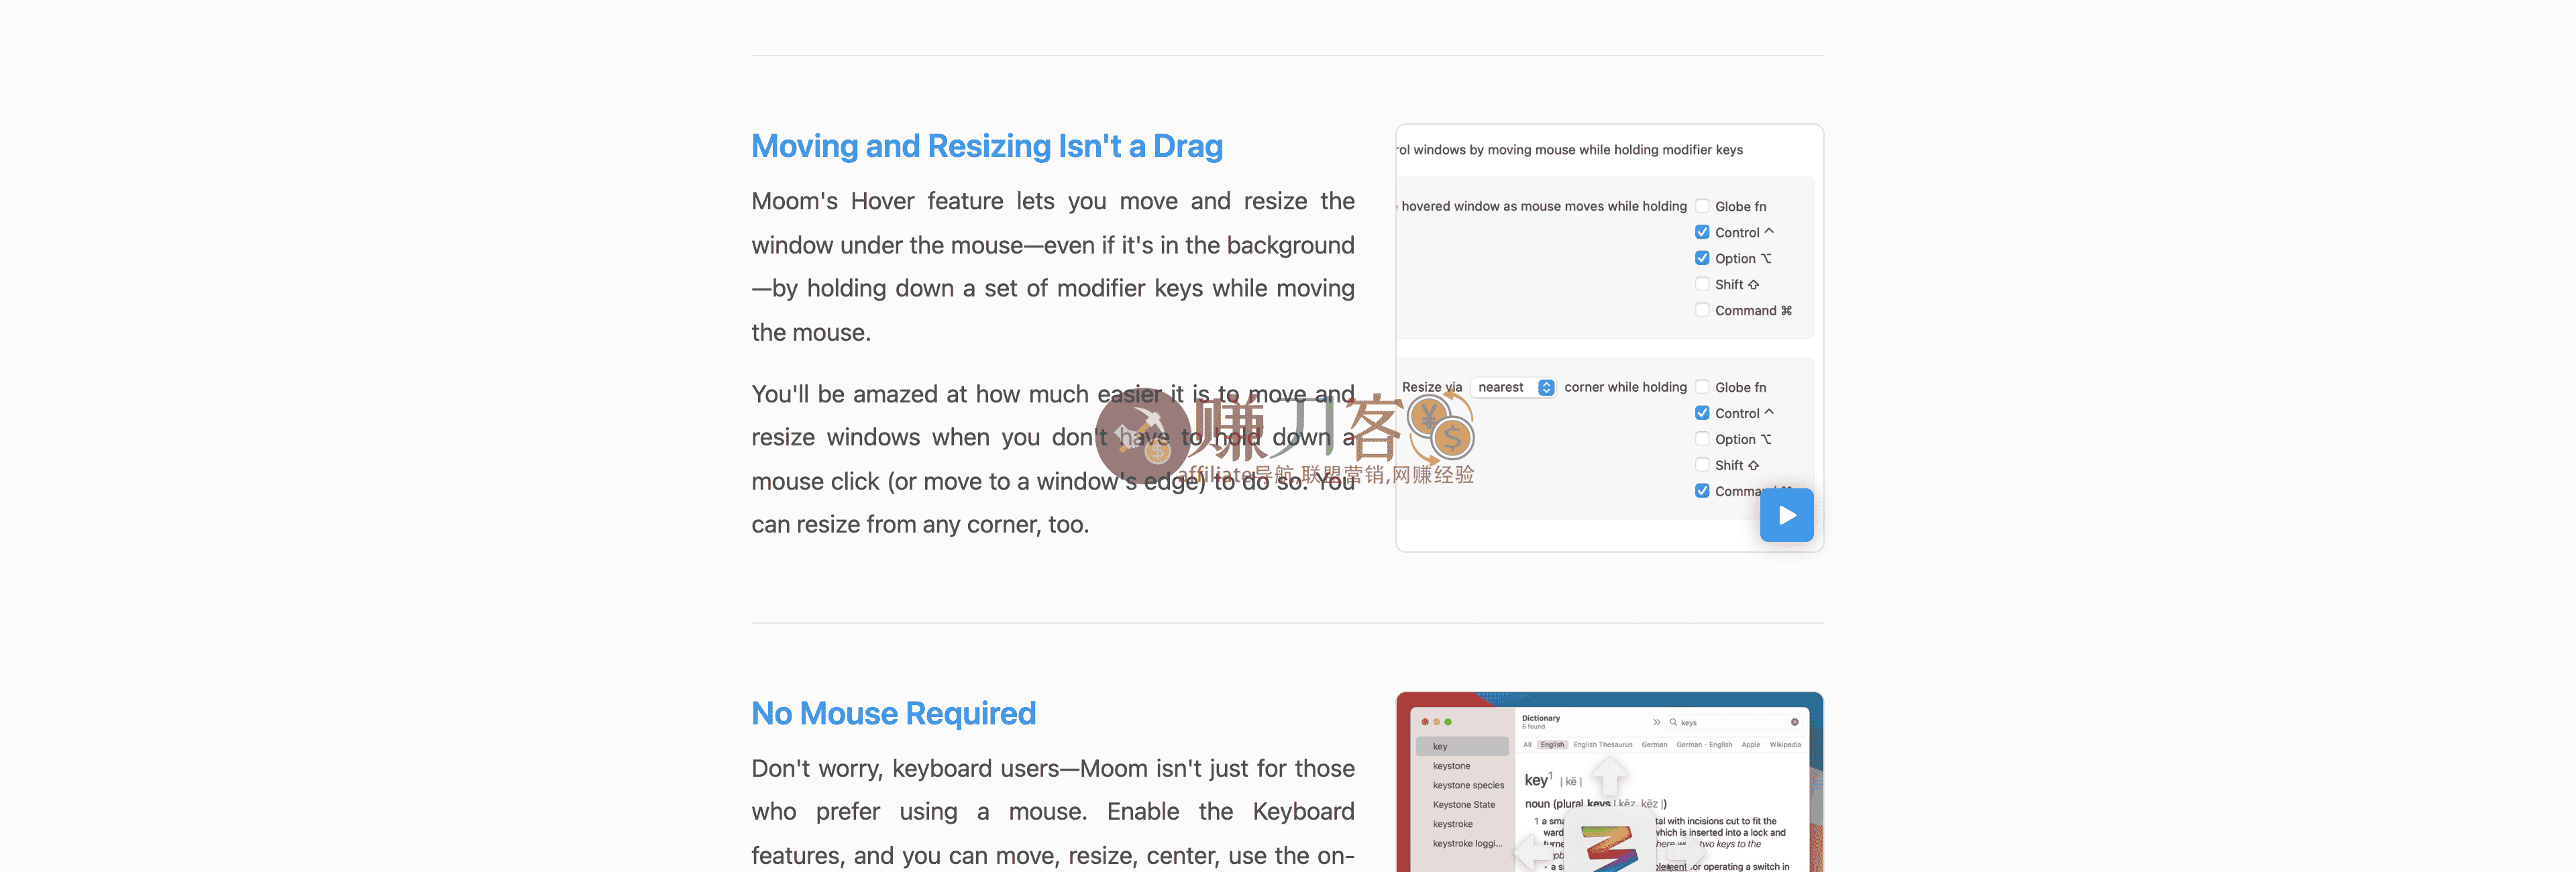The image size is (2576, 872).
Task: Click the keys search input field
Action: click(1732, 722)
